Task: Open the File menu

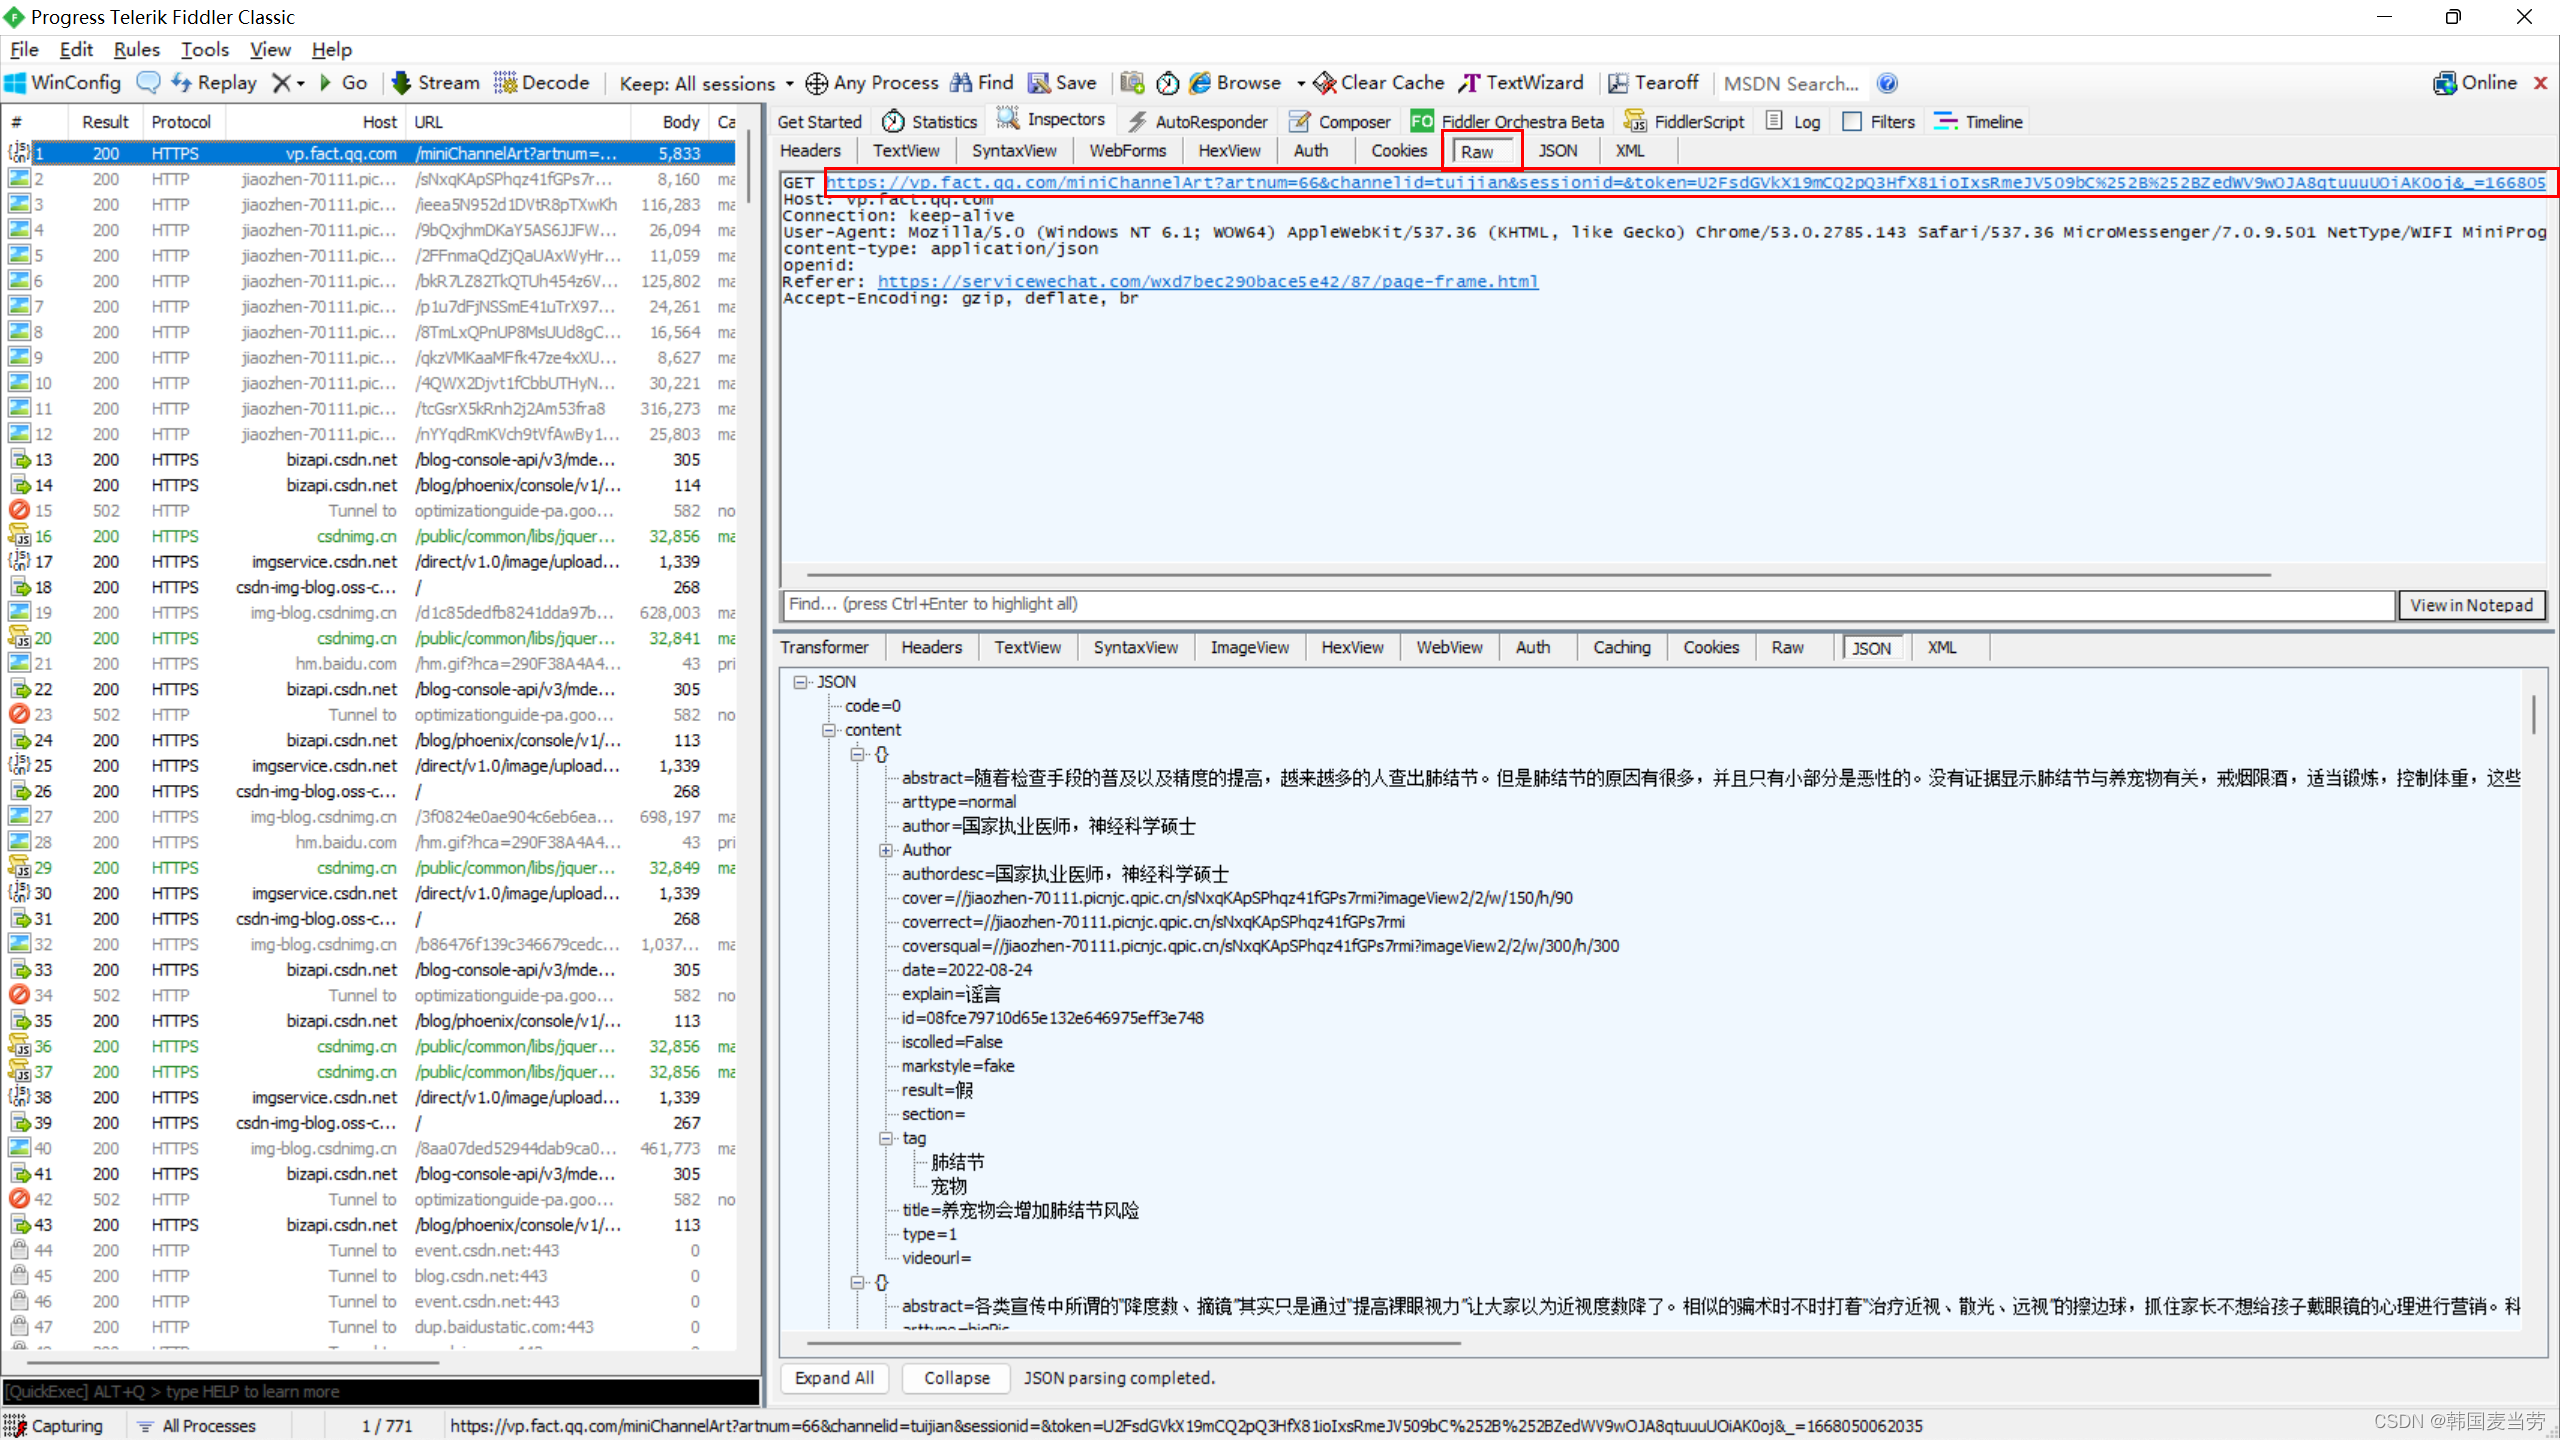Action: coord(24,50)
